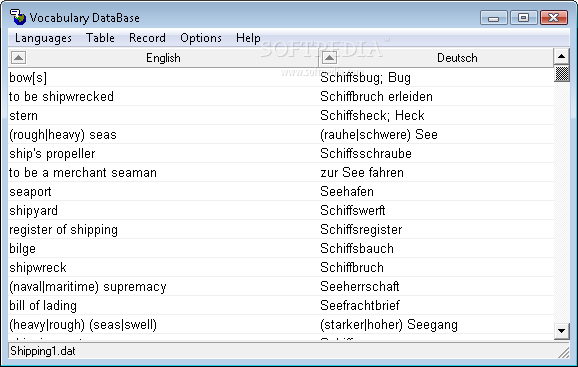This screenshot has width=578, height=367.
Task: Click the English column header label
Action: click(163, 58)
